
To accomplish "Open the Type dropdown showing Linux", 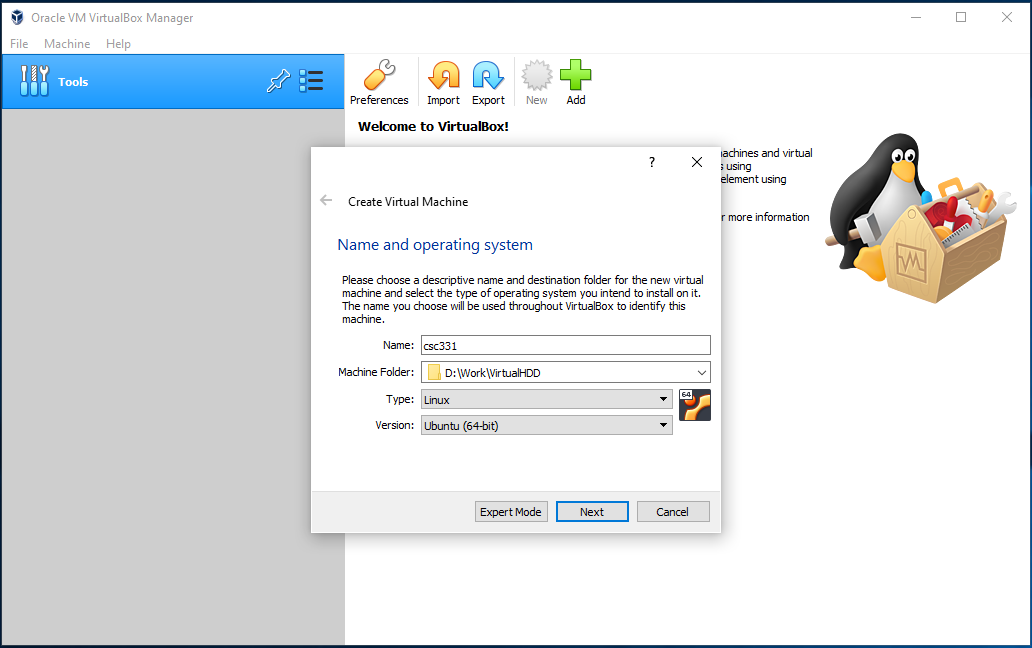I will click(x=547, y=399).
